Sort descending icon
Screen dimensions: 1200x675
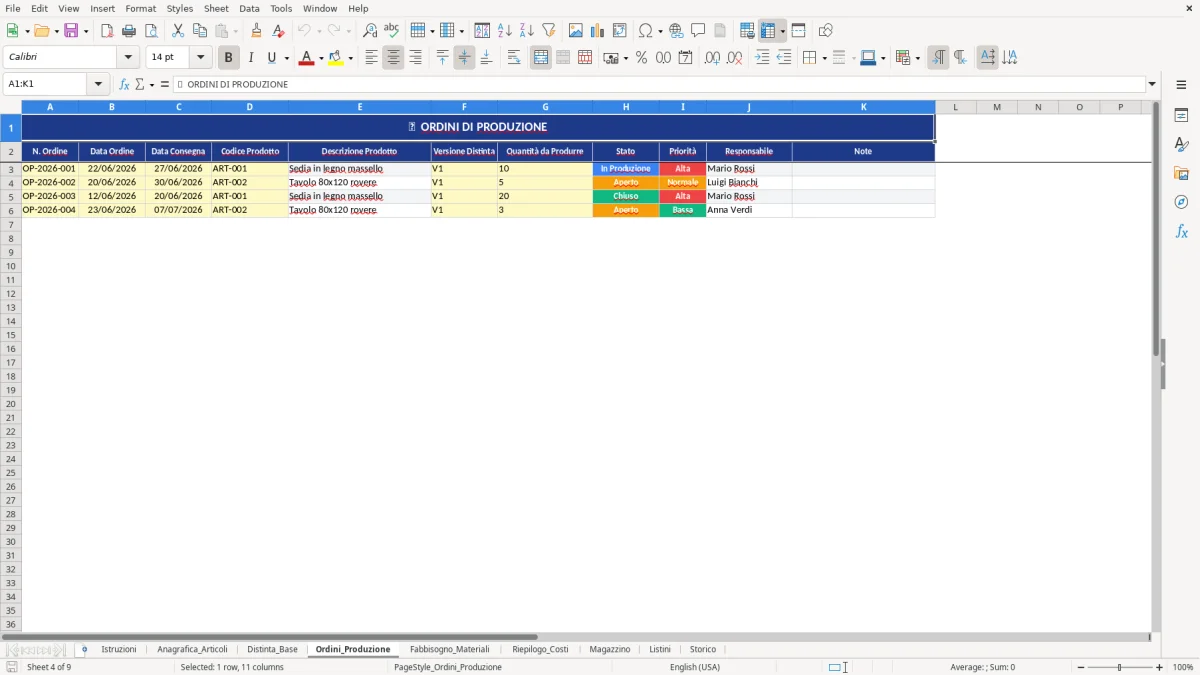(x=526, y=30)
